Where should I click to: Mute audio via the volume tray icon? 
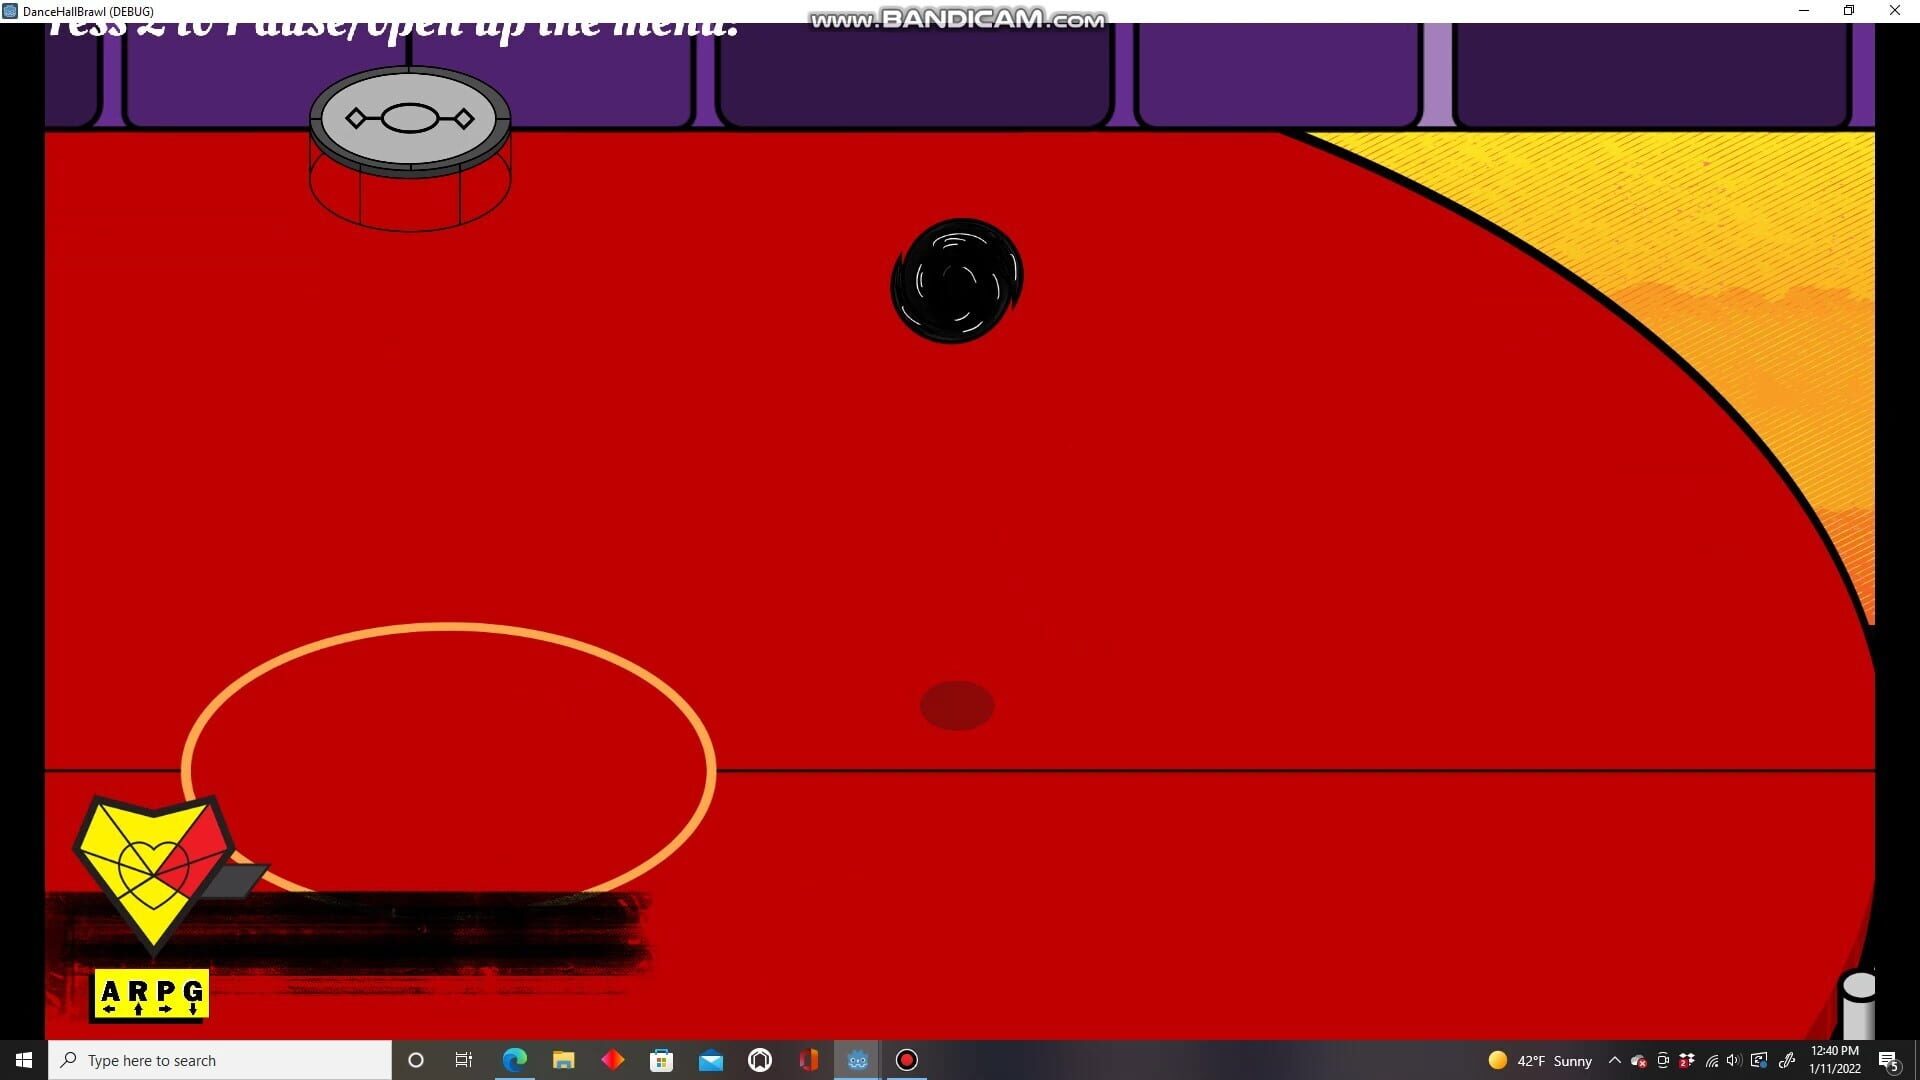(1733, 1060)
